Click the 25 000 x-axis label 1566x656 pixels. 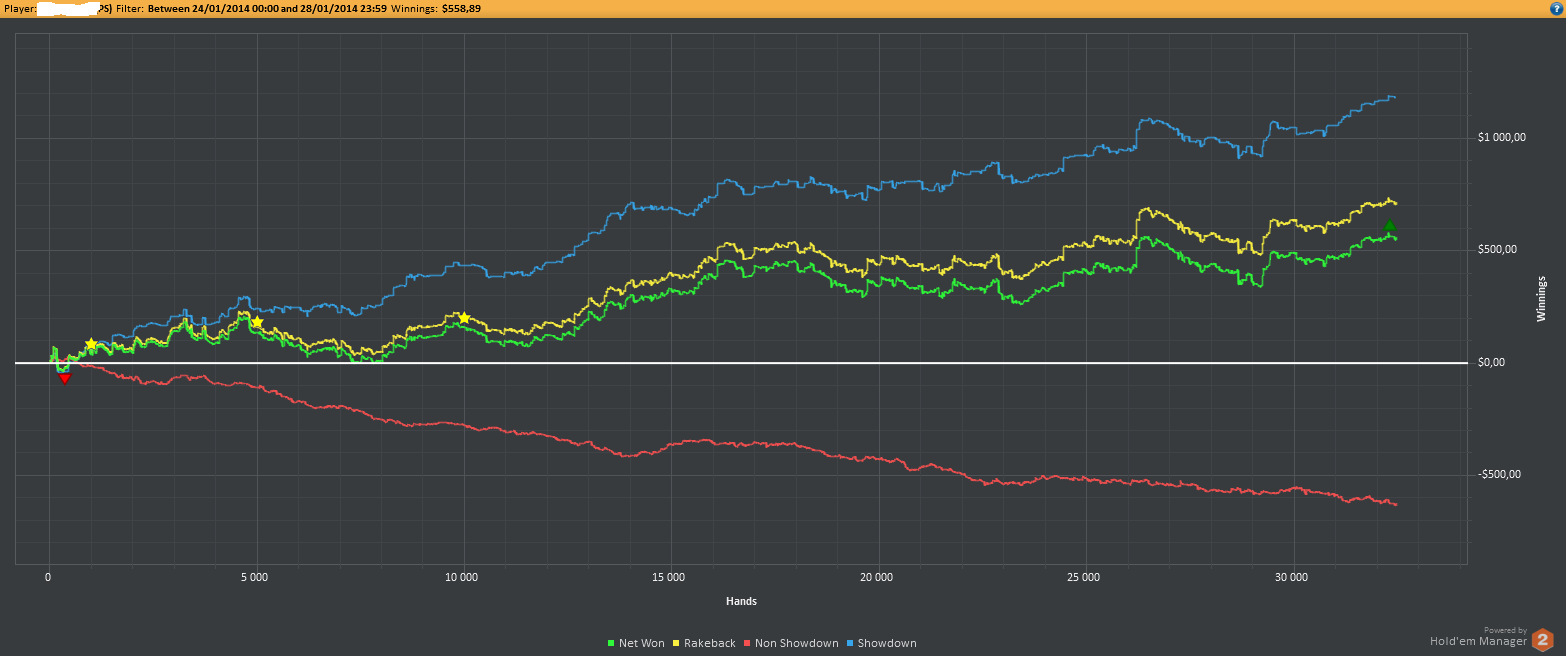pyautogui.click(x=1083, y=578)
